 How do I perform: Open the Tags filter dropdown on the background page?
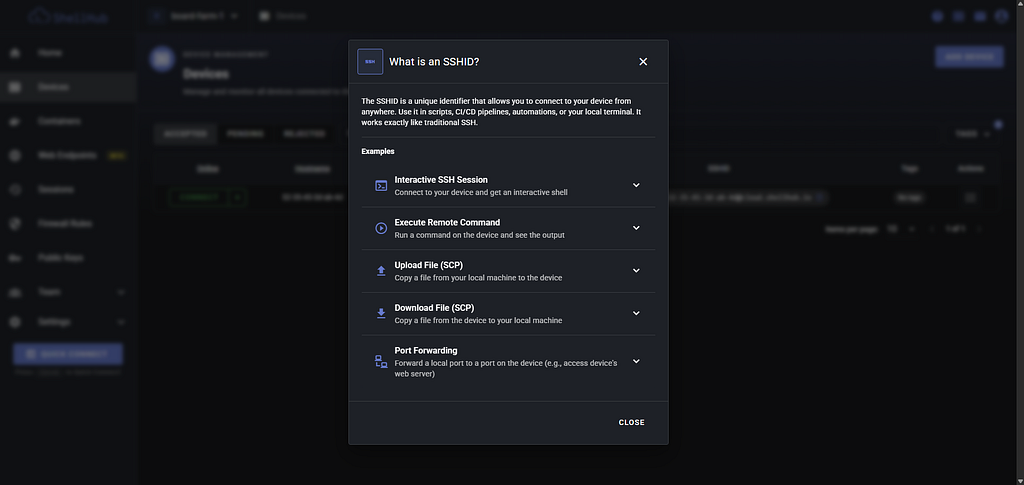pyautogui.click(x=972, y=134)
